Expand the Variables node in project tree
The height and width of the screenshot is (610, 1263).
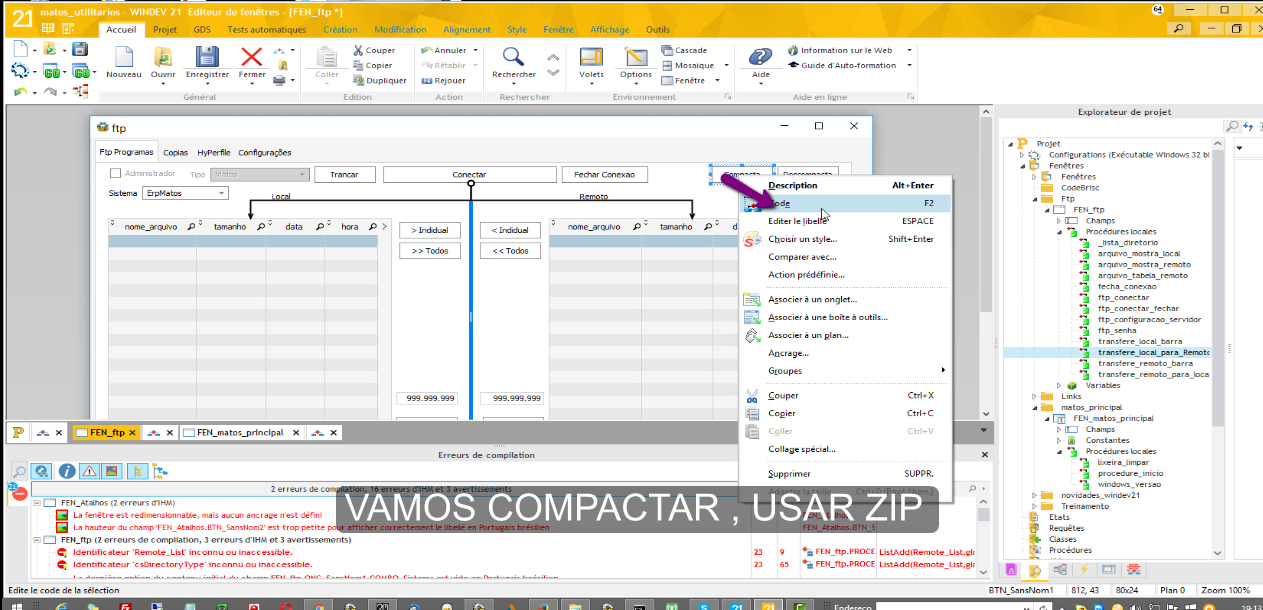pos(1059,385)
